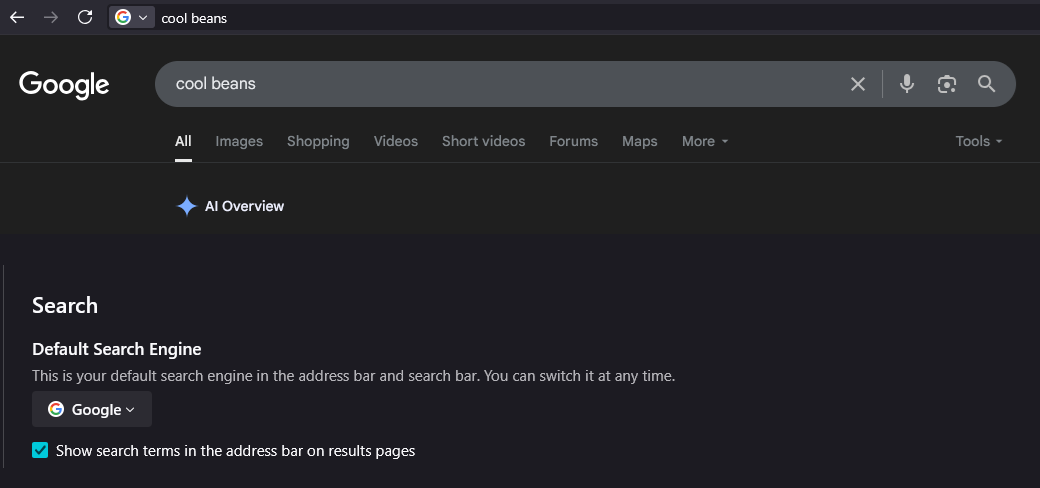Clear the Google search query with X
Viewport: 1040px width, 488px height.
pyautogui.click(x=858, y=84)
